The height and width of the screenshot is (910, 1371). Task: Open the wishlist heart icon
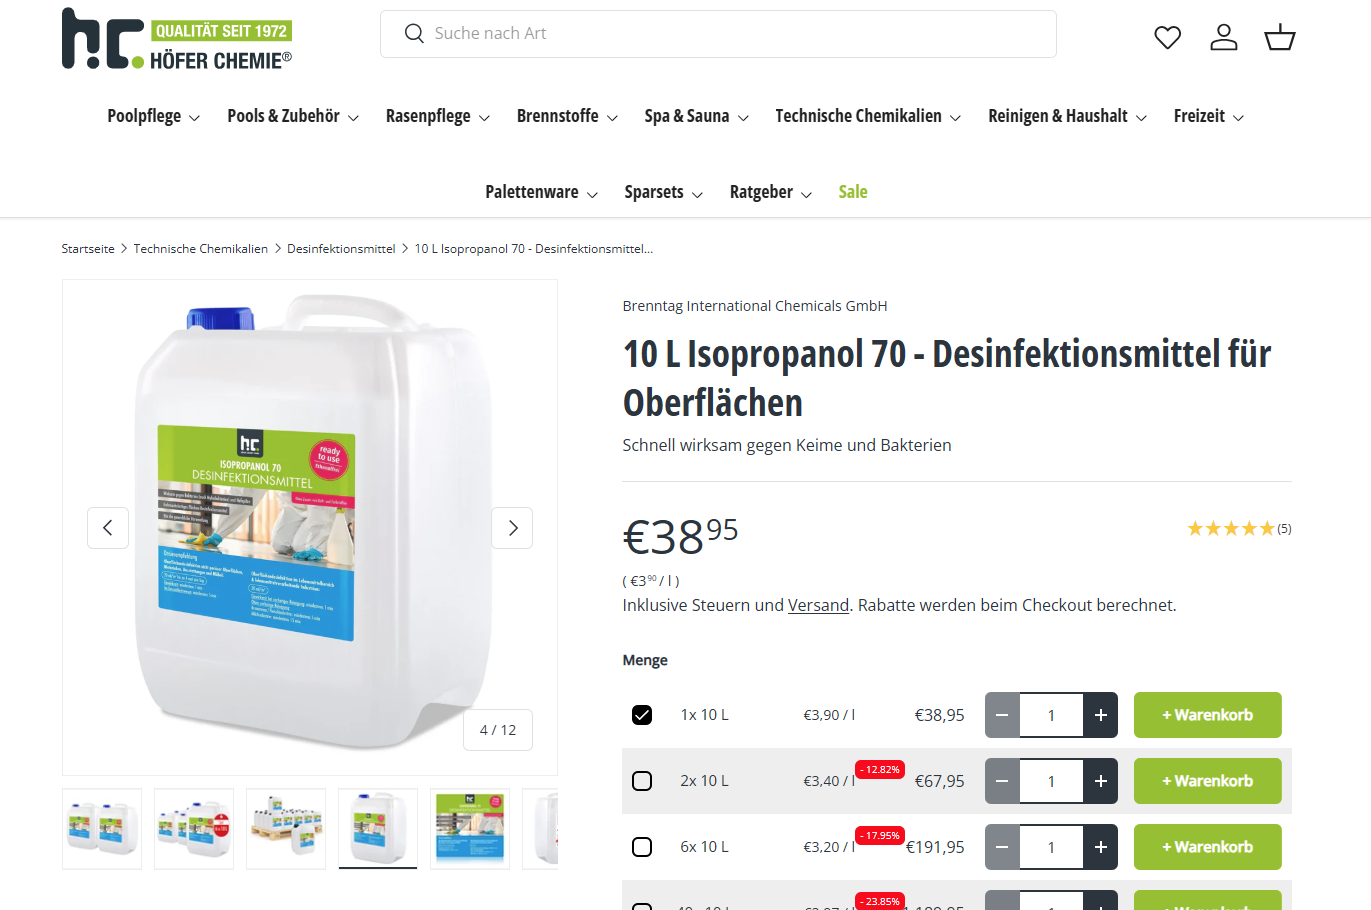tap(1167, 38)
